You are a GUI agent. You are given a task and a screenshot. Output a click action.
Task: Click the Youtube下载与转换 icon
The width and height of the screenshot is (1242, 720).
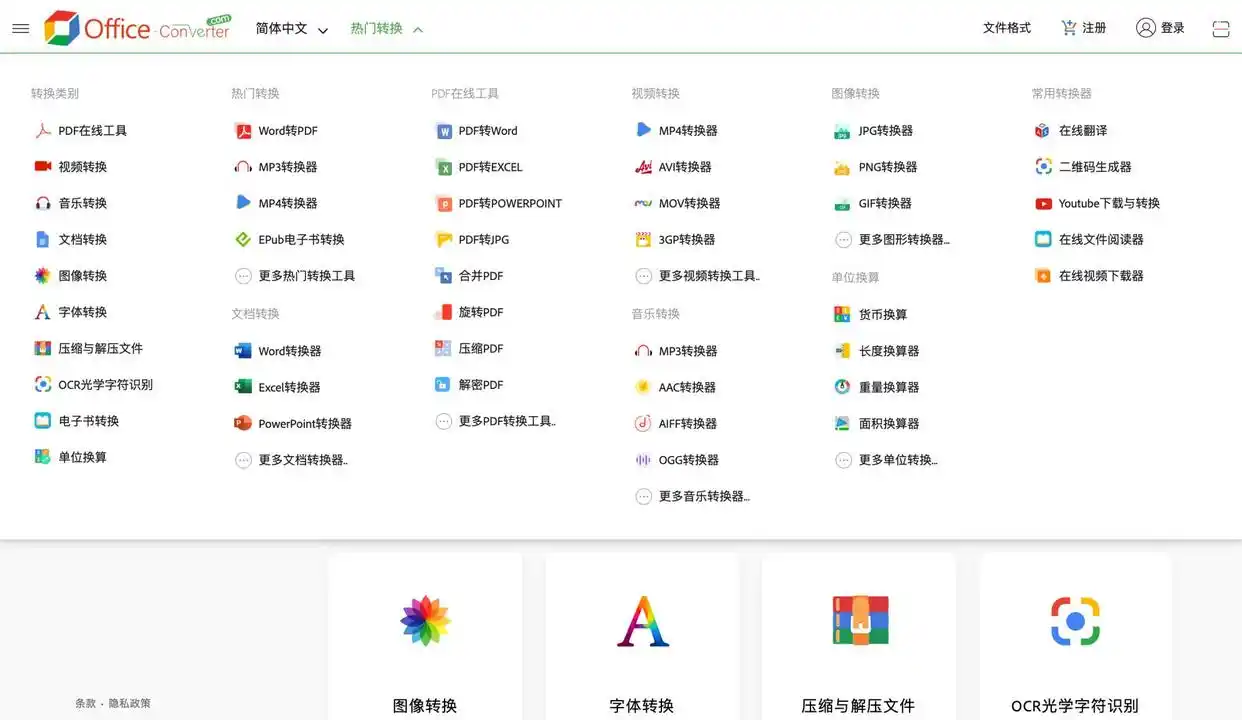click(x=1043, y=203)
